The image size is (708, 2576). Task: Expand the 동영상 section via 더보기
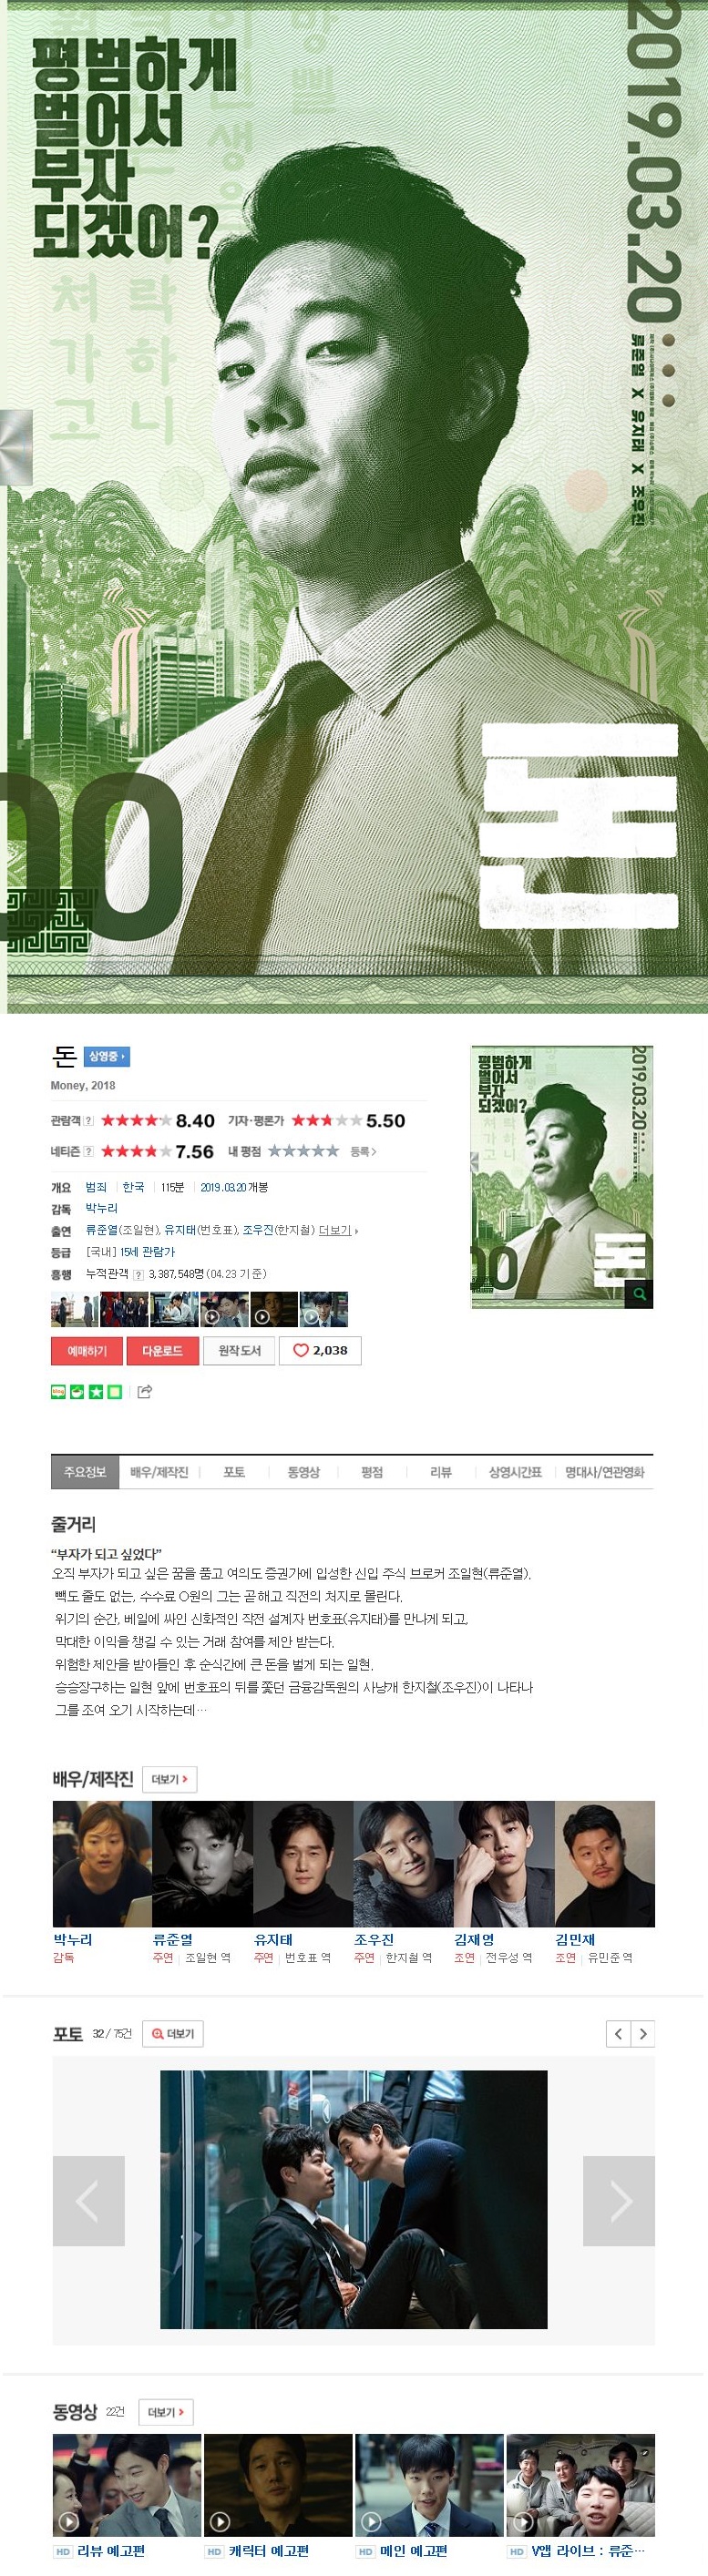tap(166, 2412)
